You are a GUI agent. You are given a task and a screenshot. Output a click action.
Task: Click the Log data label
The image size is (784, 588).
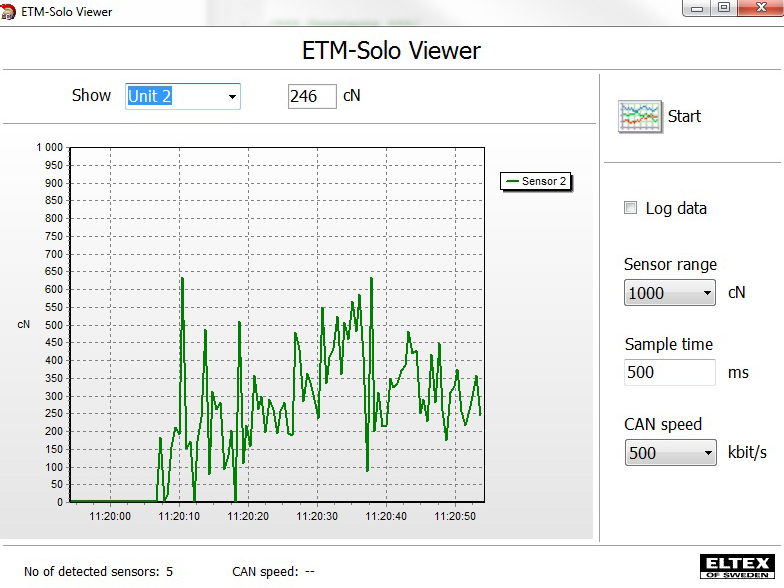(x=676, y=208)
